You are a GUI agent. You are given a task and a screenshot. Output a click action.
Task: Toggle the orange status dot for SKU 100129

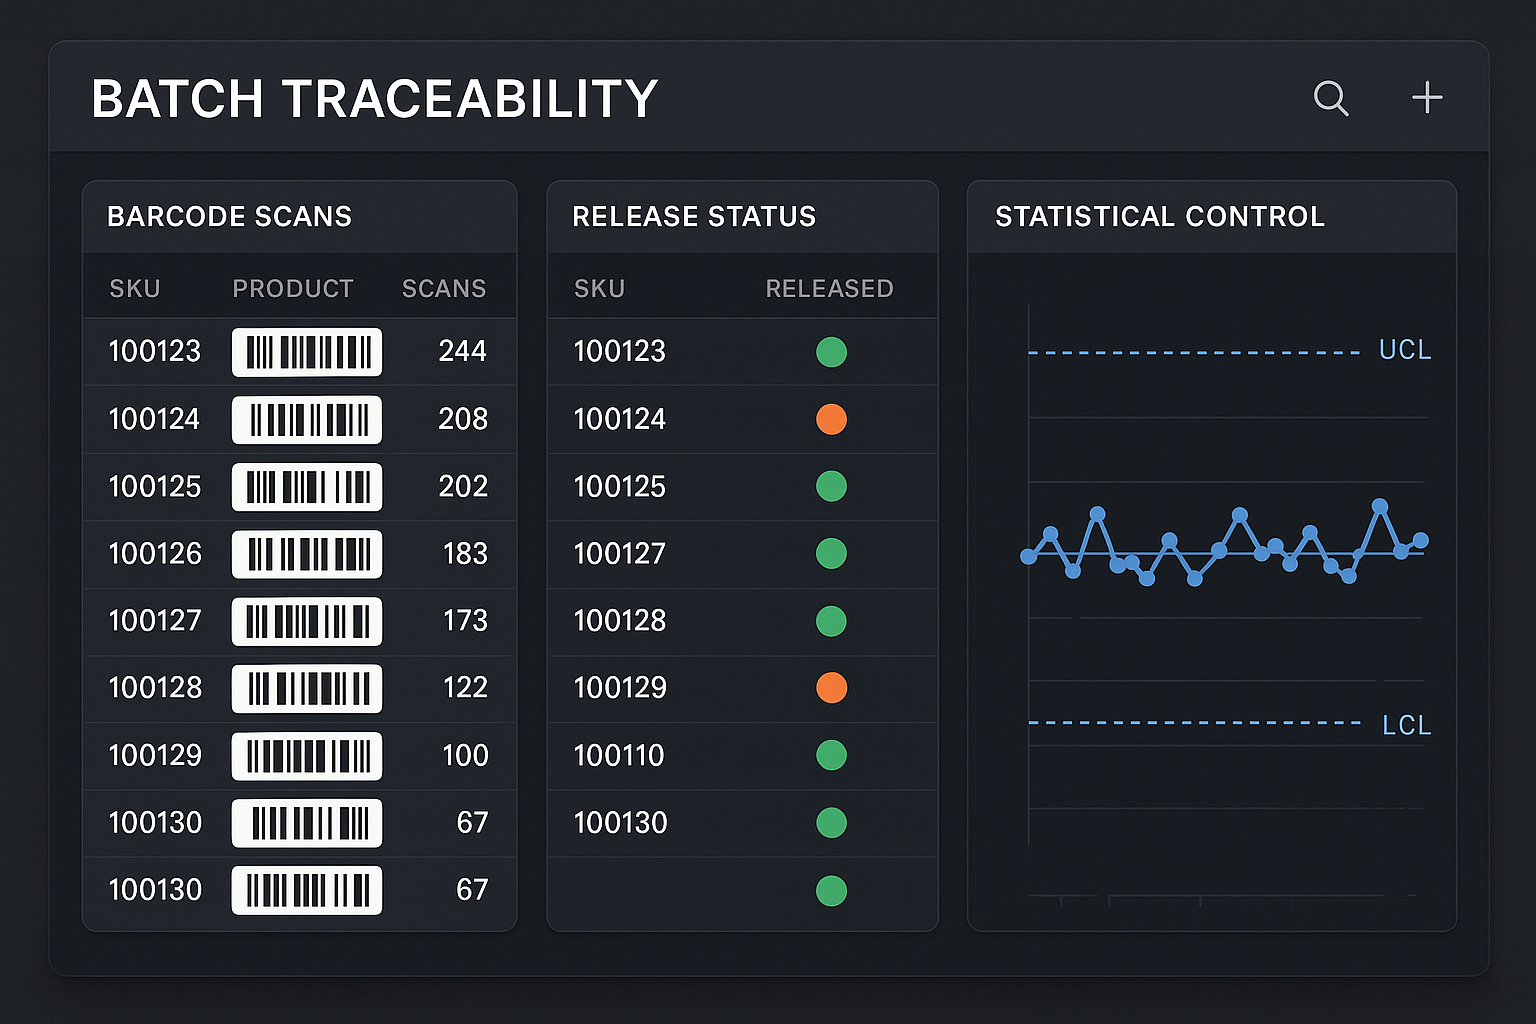[831, 688]
